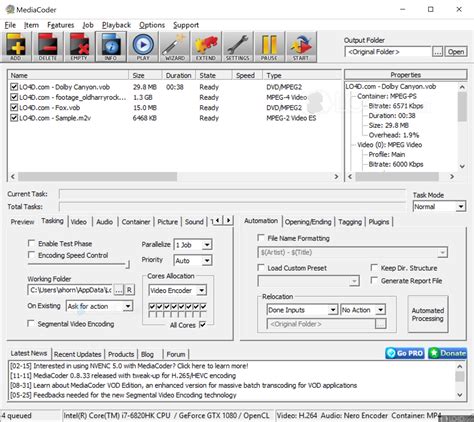Click Properties panel scroll down arrow
The image size is (474, 422).
pos(462,166)
